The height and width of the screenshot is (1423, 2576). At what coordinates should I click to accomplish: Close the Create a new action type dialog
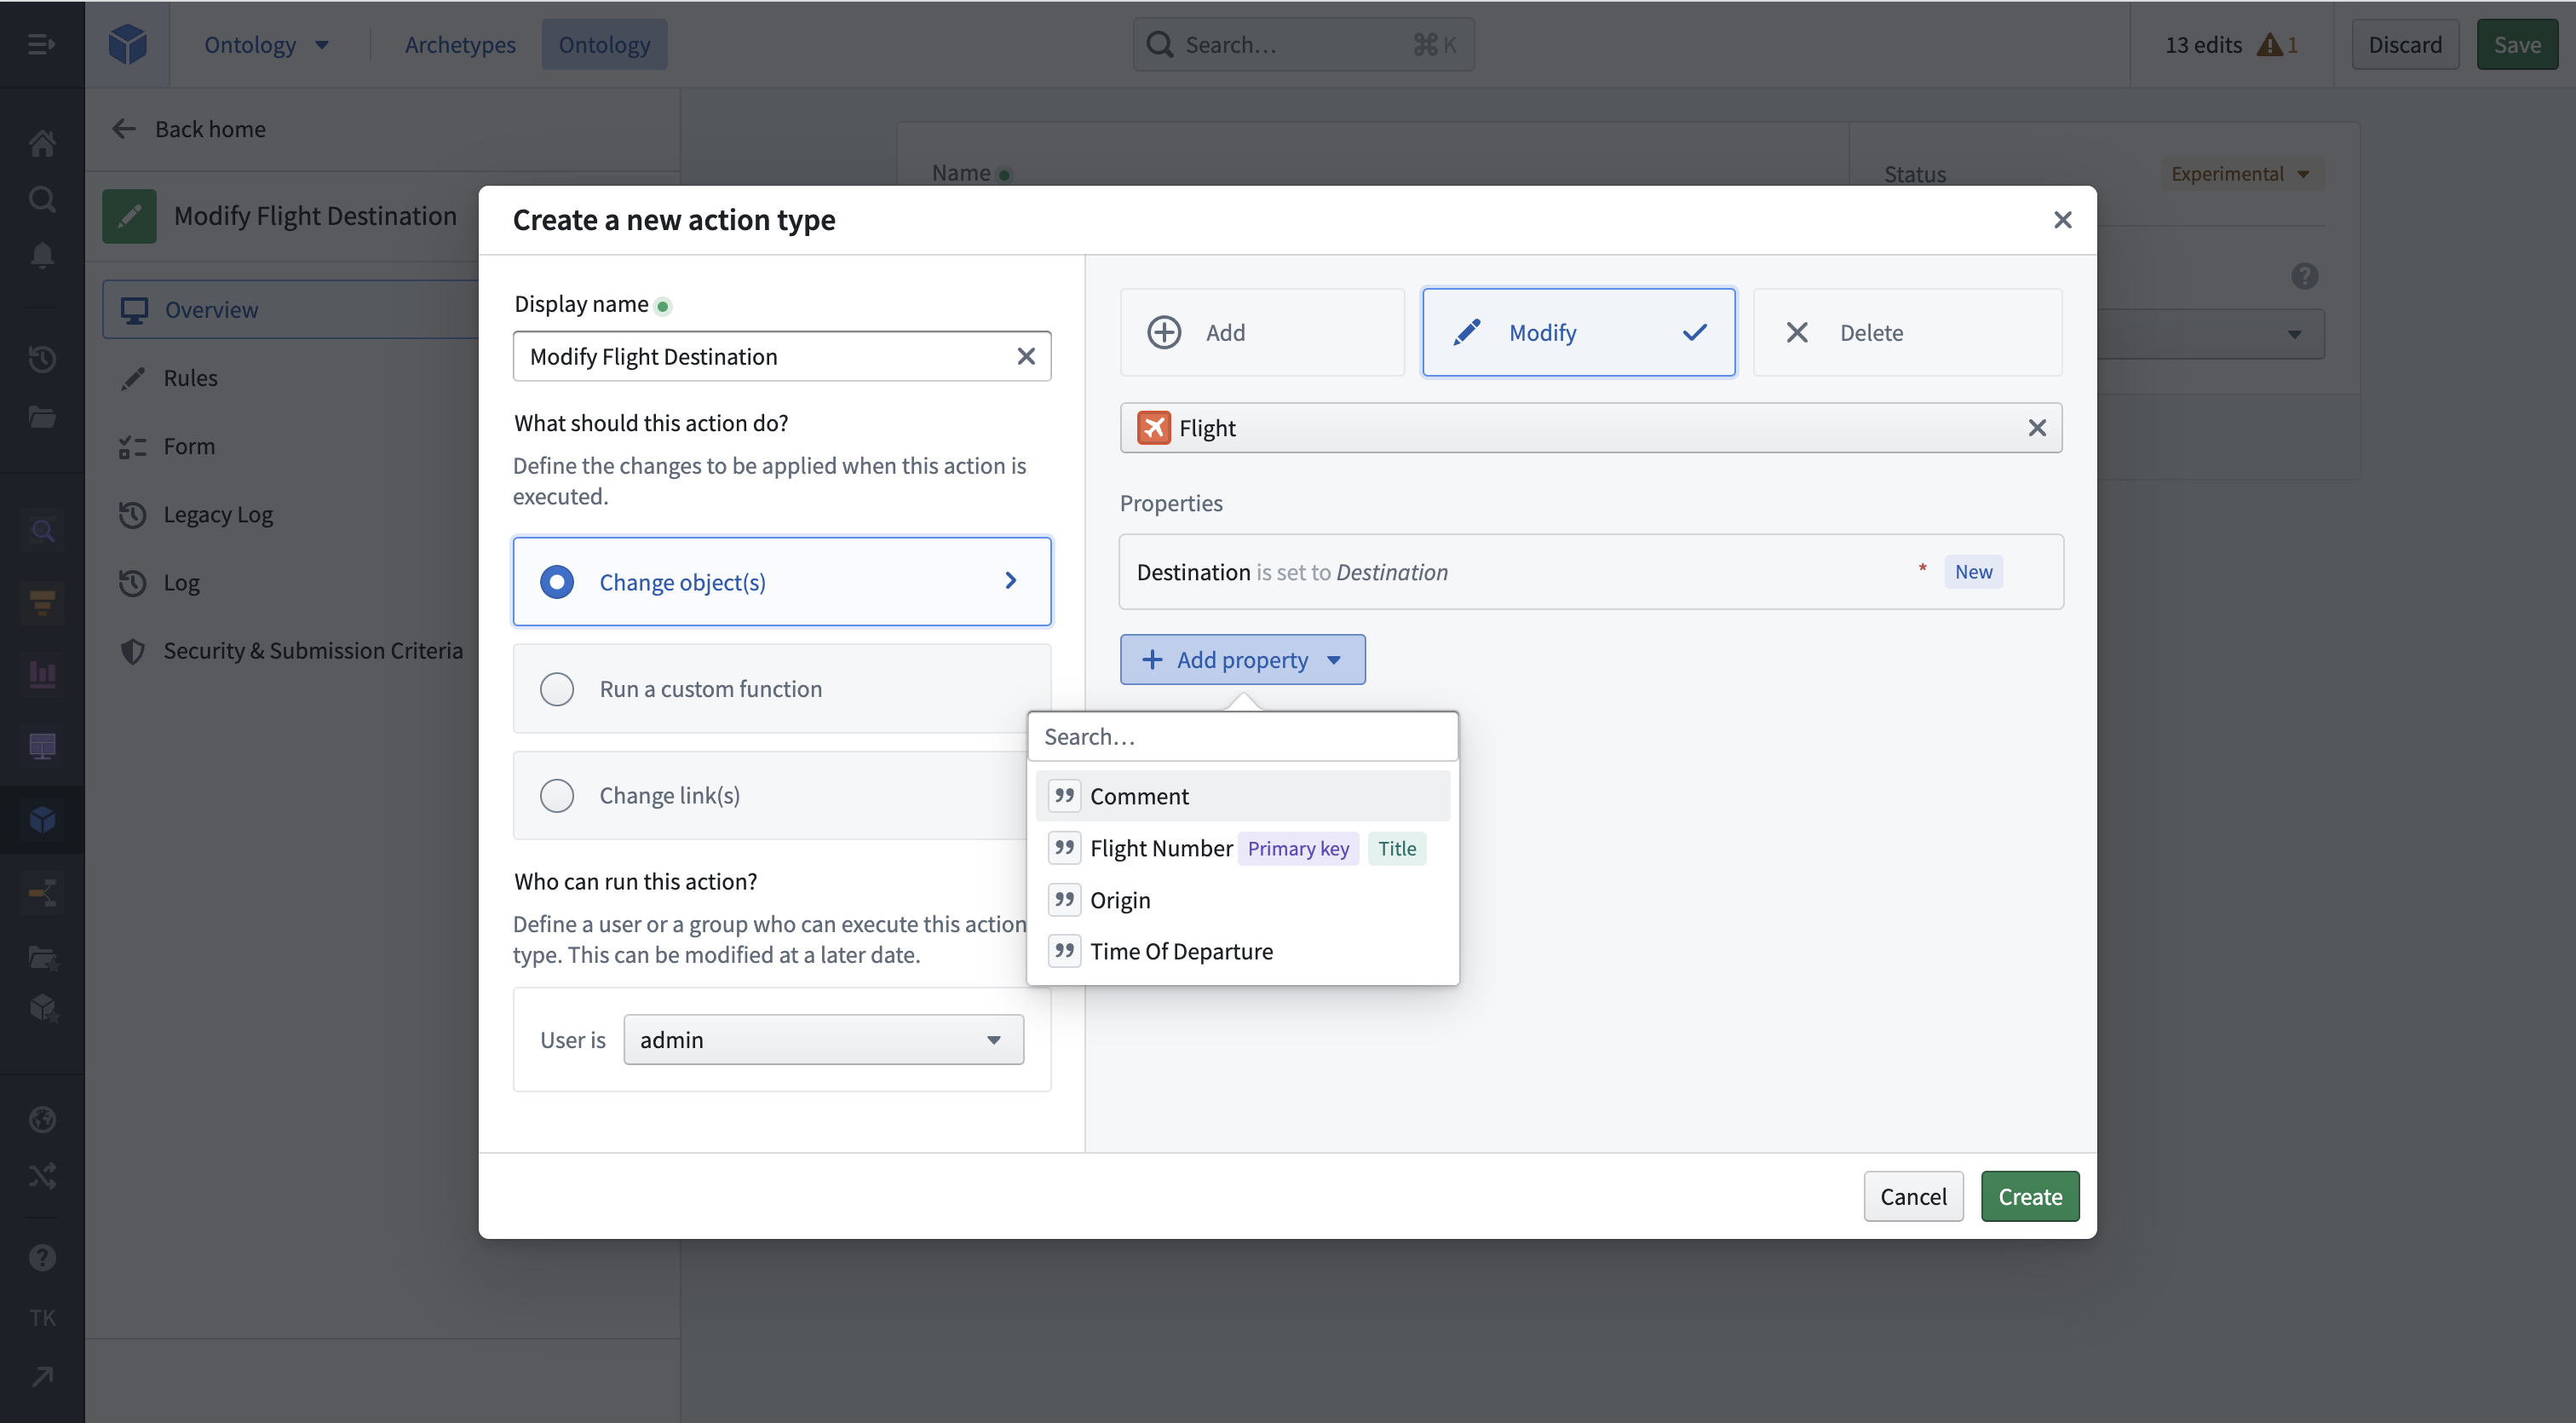[x=2062, y=220]
